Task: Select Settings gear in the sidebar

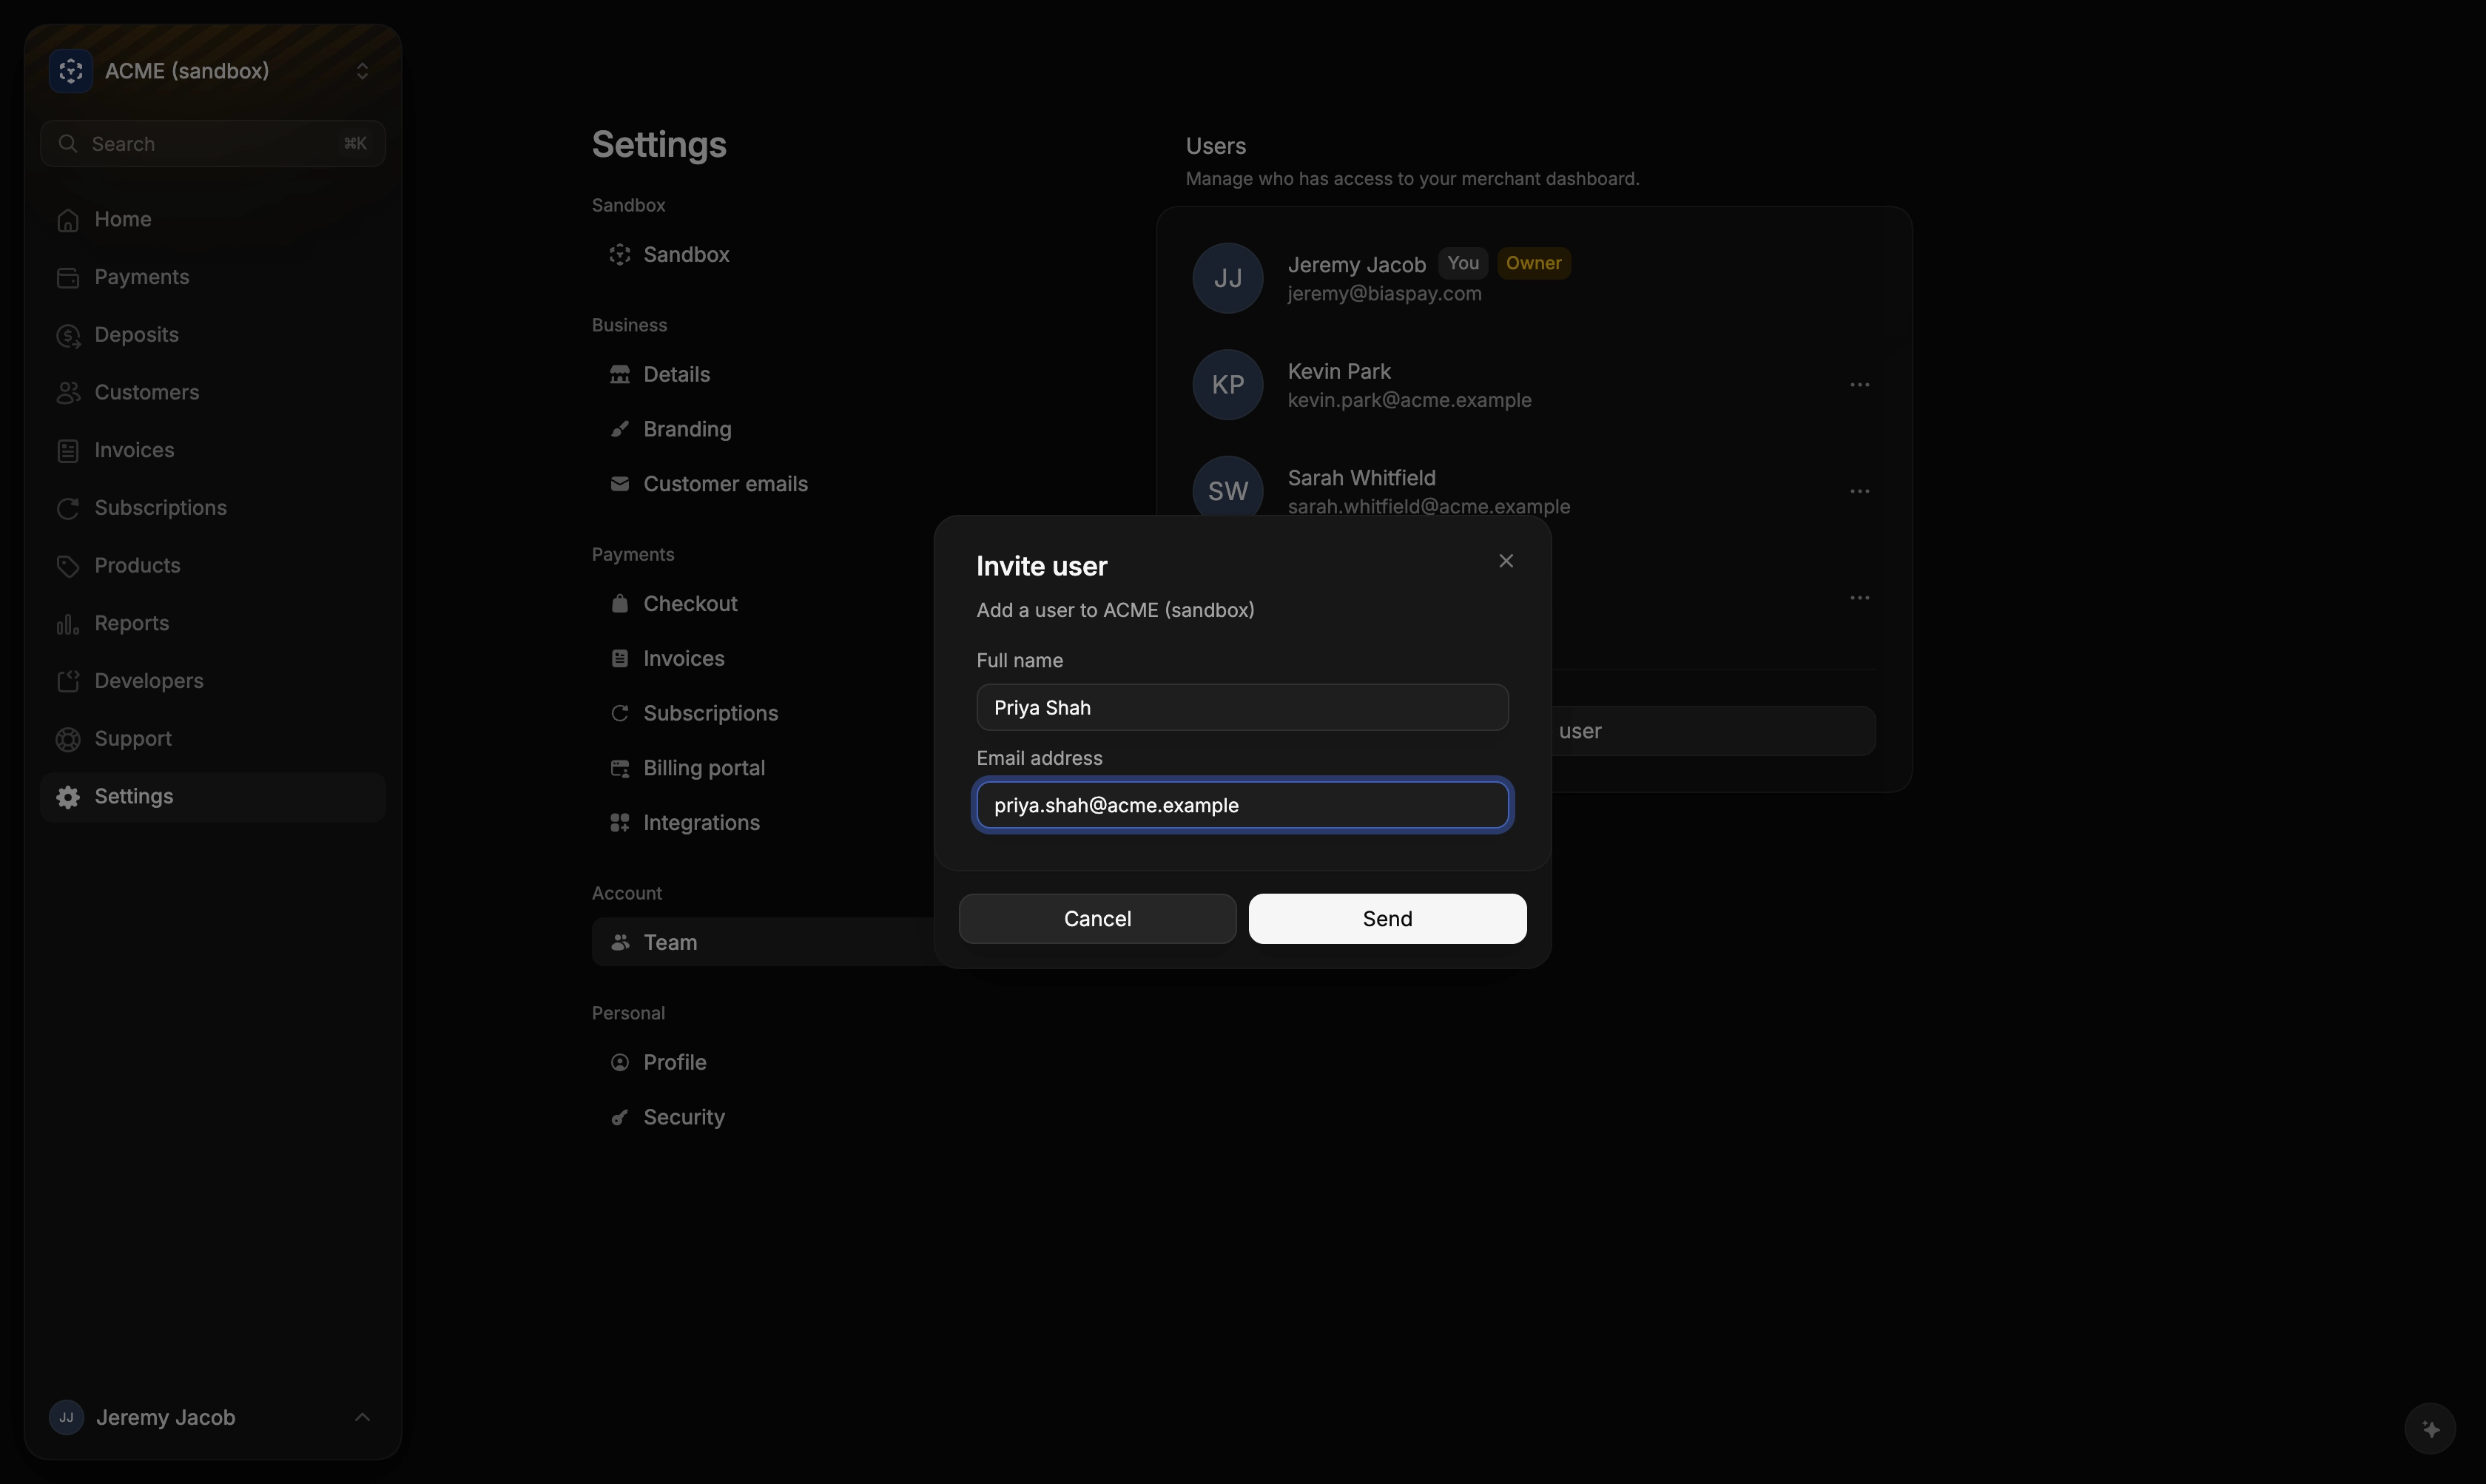Action: coord(68,797)
